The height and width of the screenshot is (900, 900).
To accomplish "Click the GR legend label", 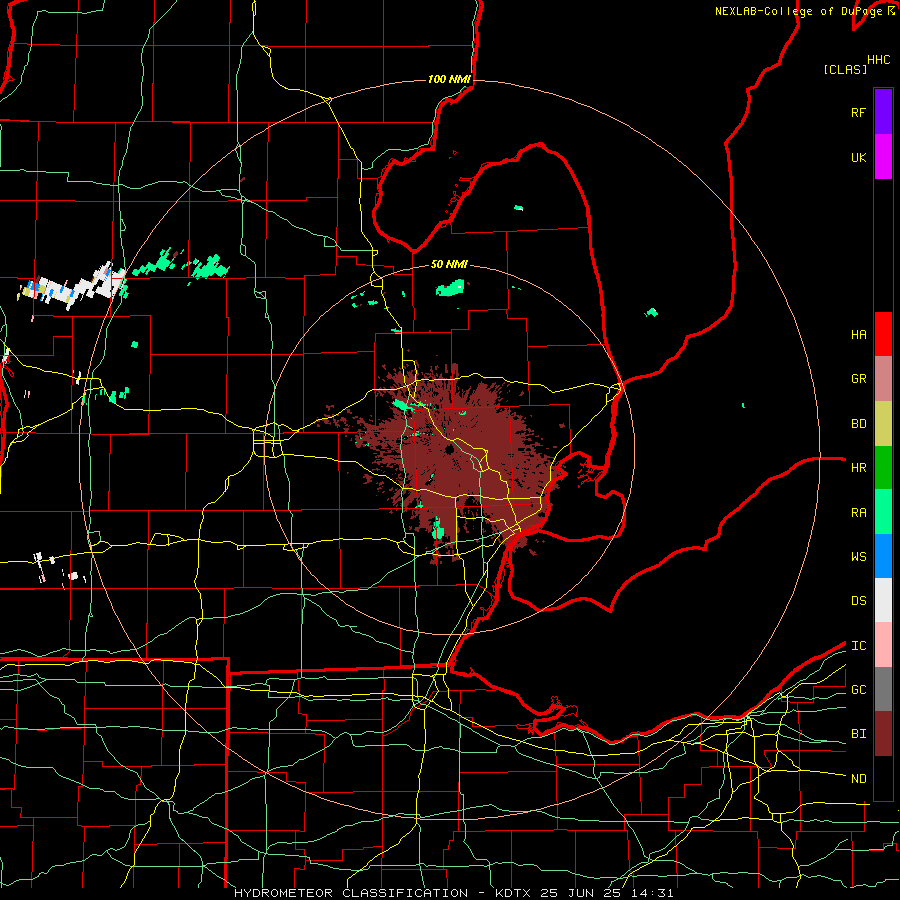I will (858, 379).
